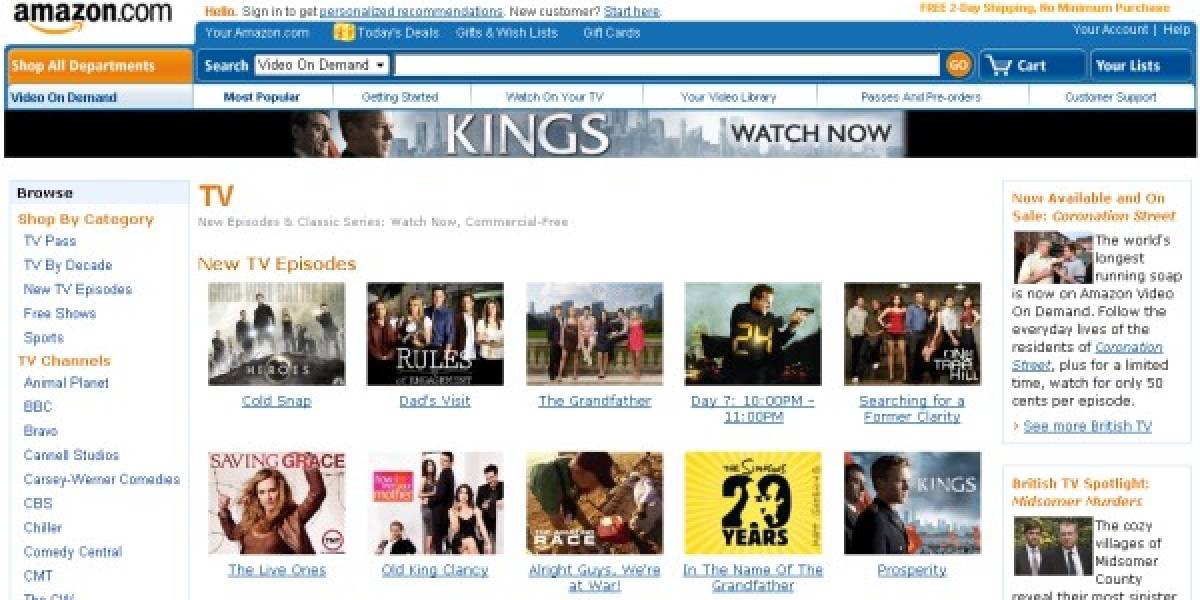1200x600 pixels.
Task: Open the Your Account link
Action: click(1110, 29)
